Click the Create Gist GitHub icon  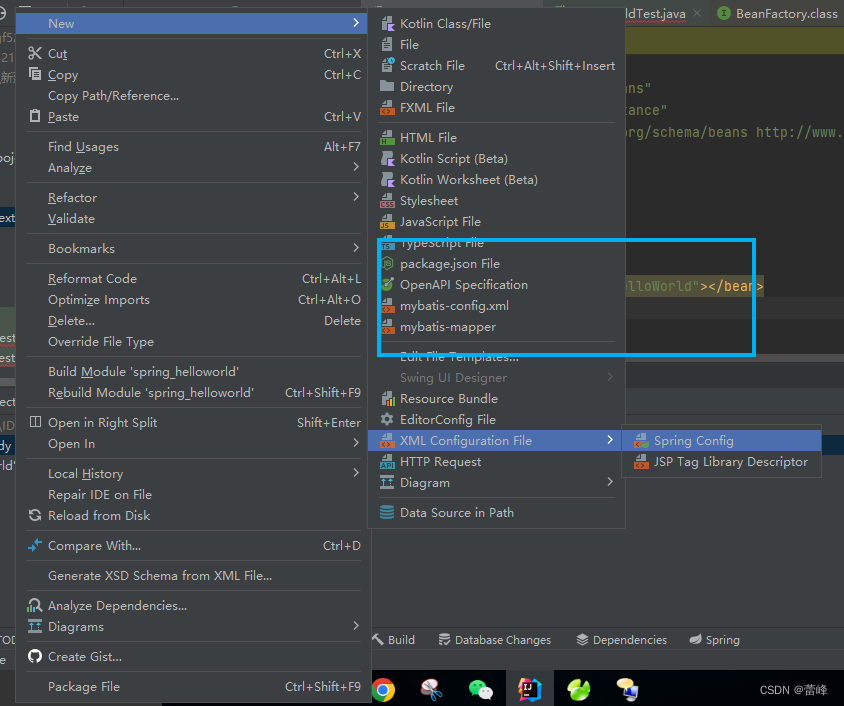point(35,656)
